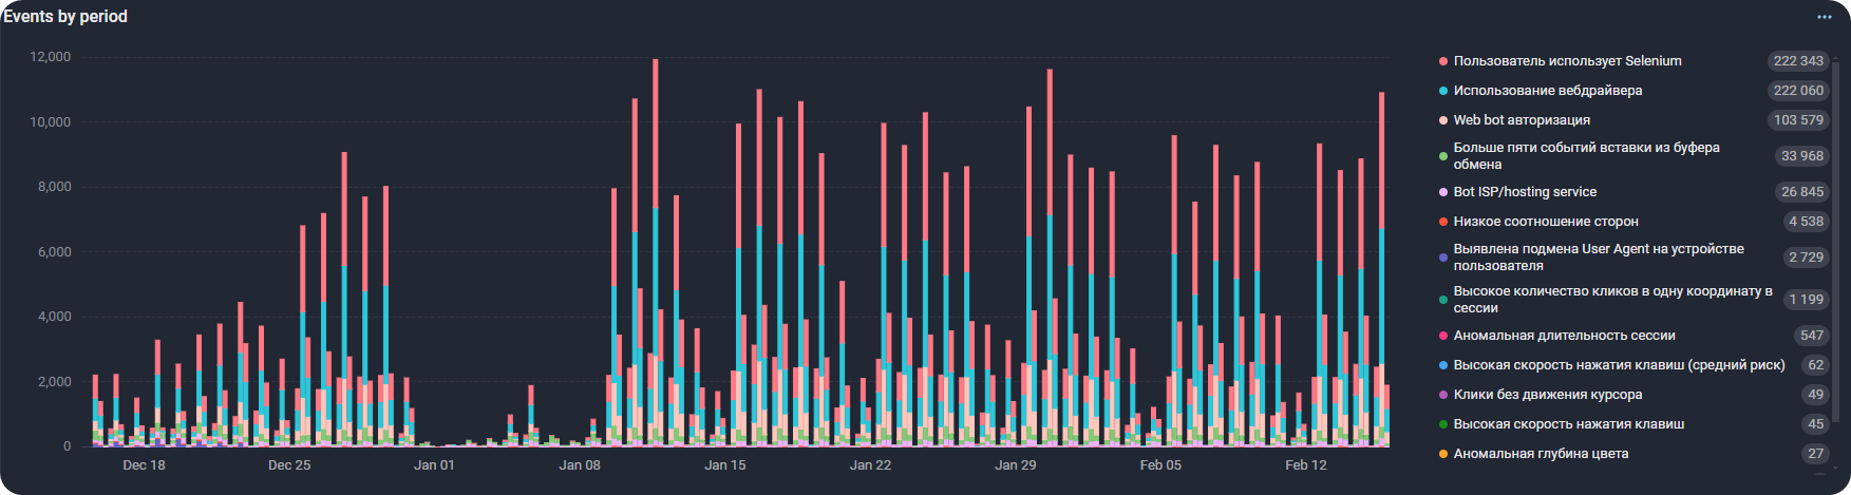This screenshot has width=1851, height=495.
Task: Click the red dot beside Пользователь использует Selenium
Action: 1443,62
